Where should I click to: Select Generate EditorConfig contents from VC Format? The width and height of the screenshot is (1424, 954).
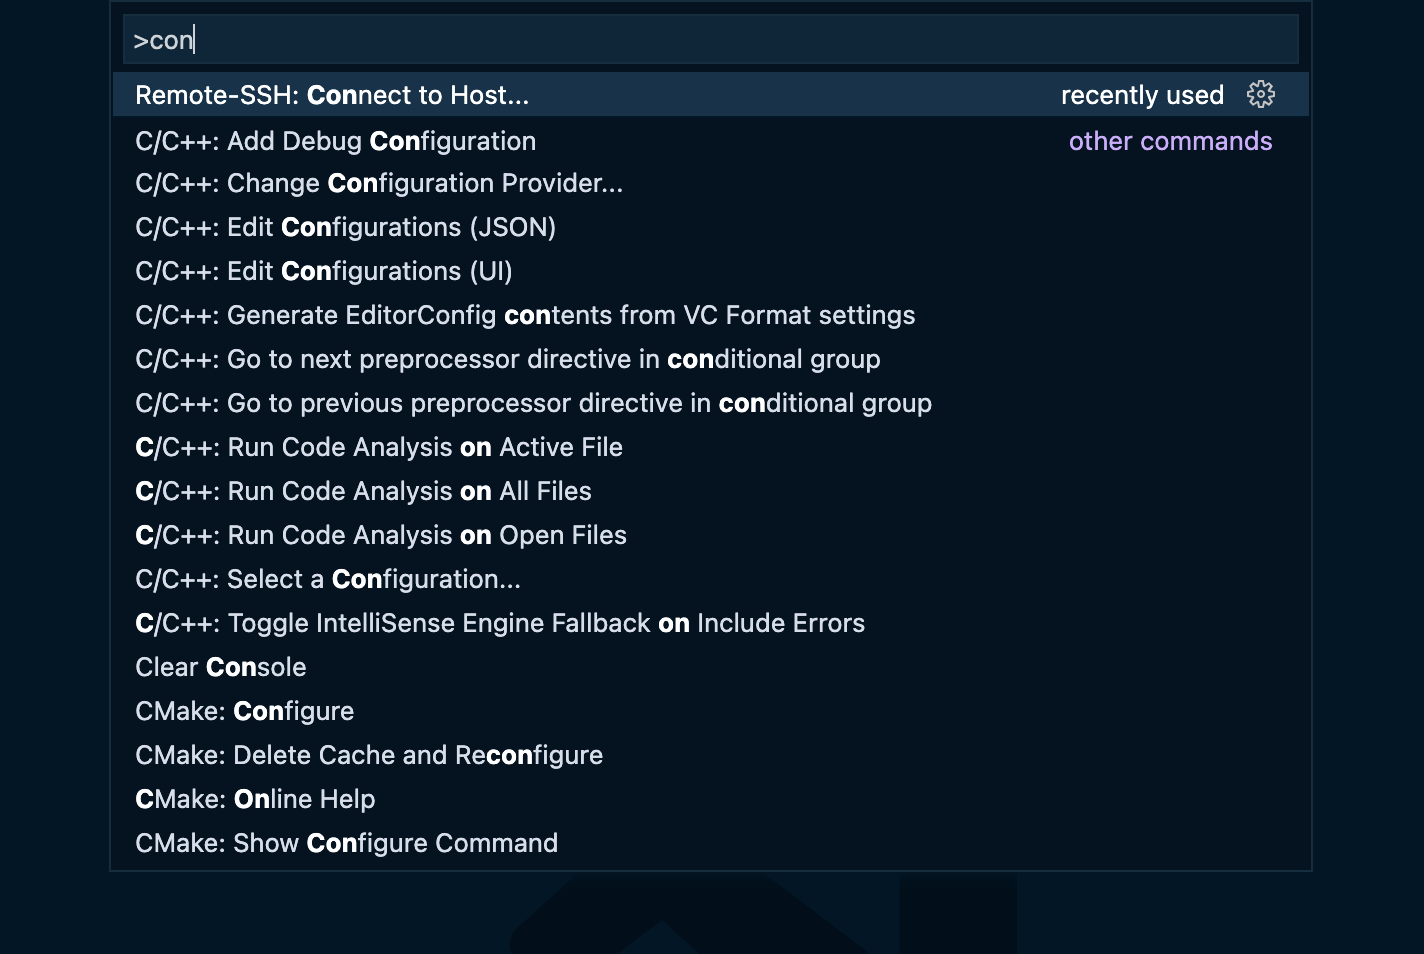[711, 315]
